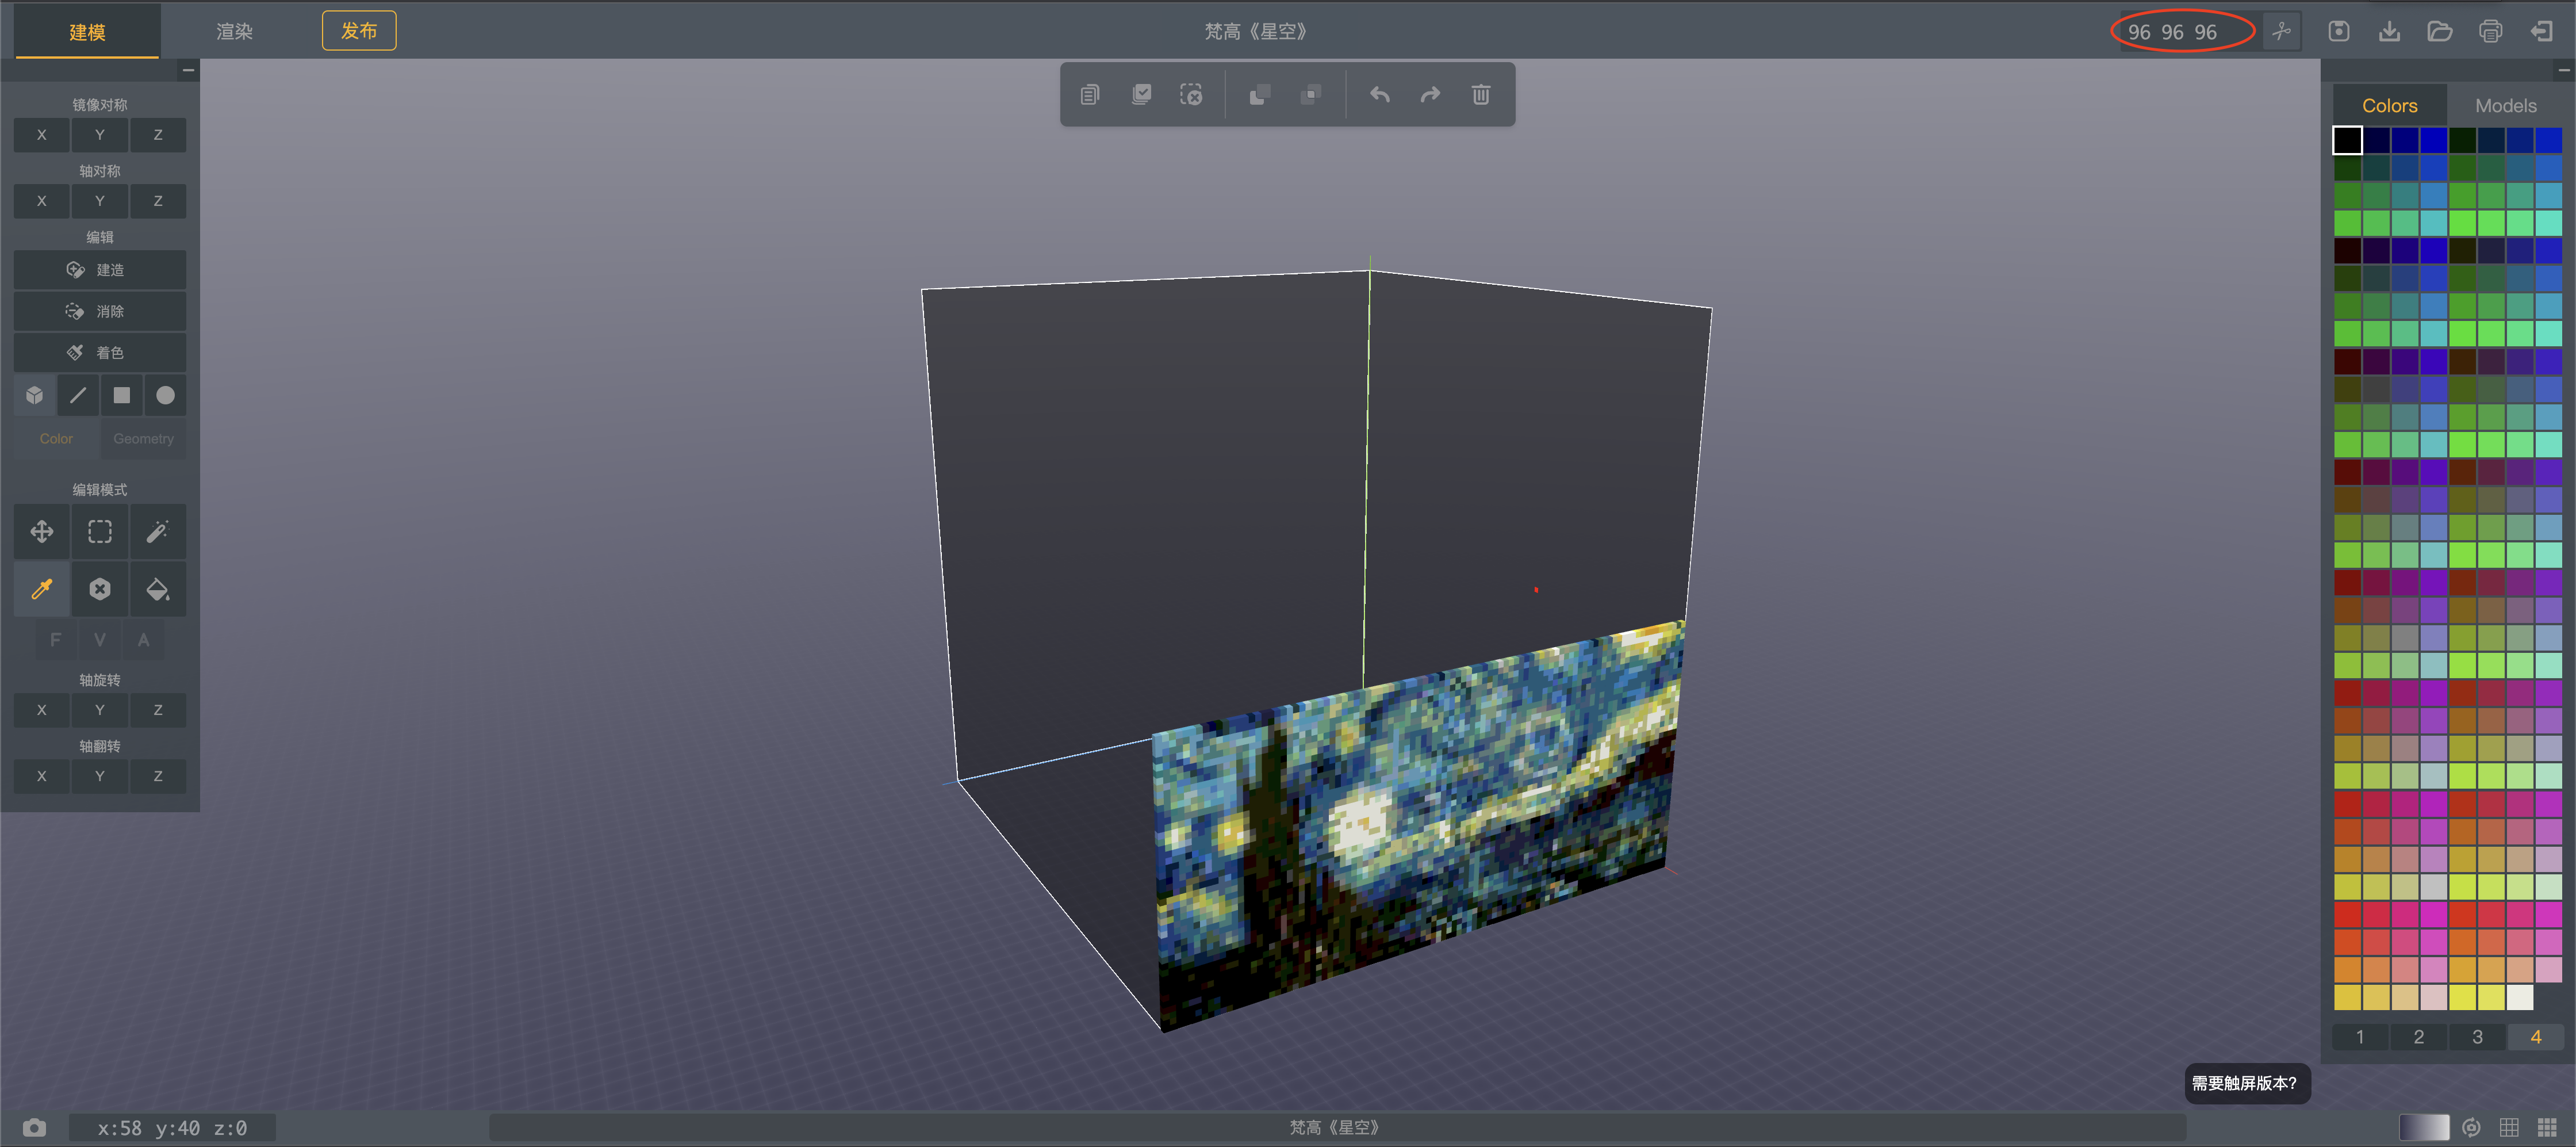Switch to the 渲染 tab
Viewport: 2576px width, 1147px height.
tap(234, 31)
